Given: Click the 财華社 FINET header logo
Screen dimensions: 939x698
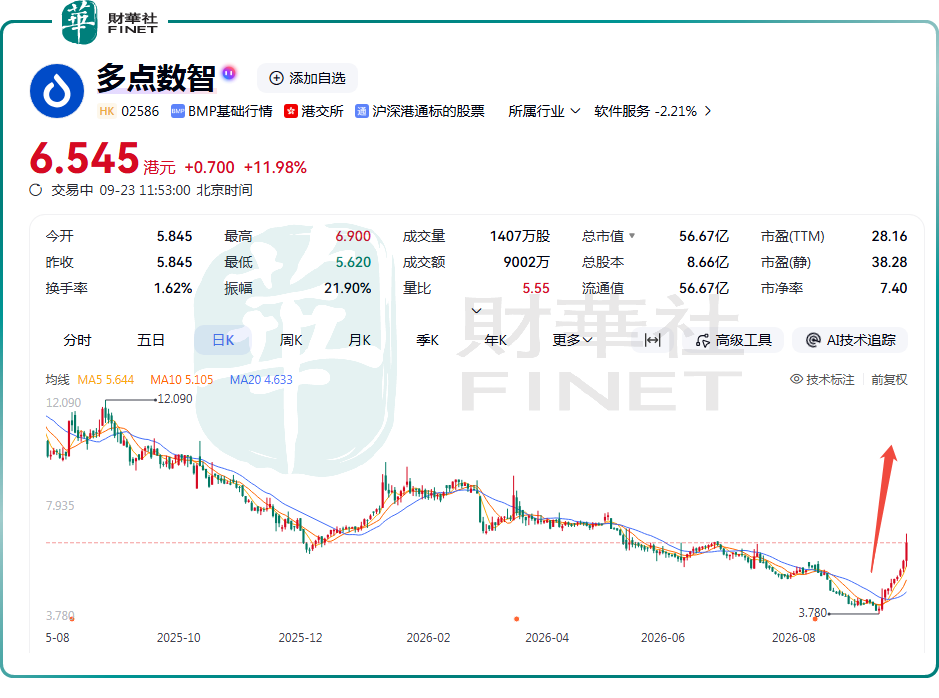Looking at the screenshot, I should pyautogui.click(x=110, y=23).
